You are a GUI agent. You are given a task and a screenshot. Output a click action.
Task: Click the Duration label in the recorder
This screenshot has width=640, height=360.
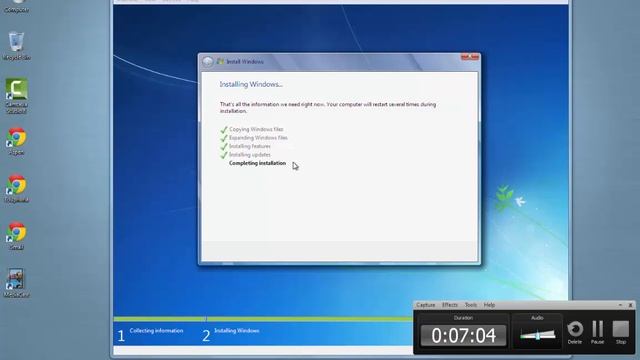pos(463,318)
